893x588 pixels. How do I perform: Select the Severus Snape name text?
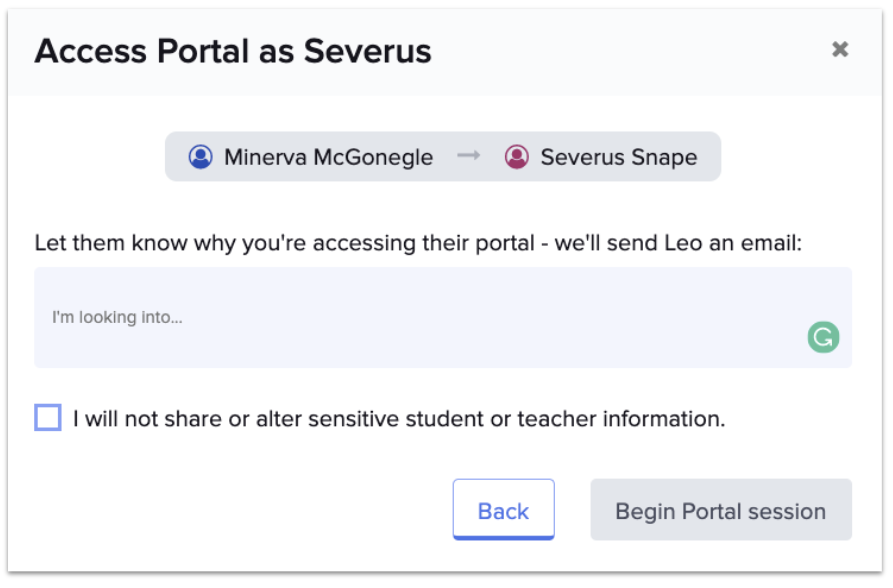618,157
